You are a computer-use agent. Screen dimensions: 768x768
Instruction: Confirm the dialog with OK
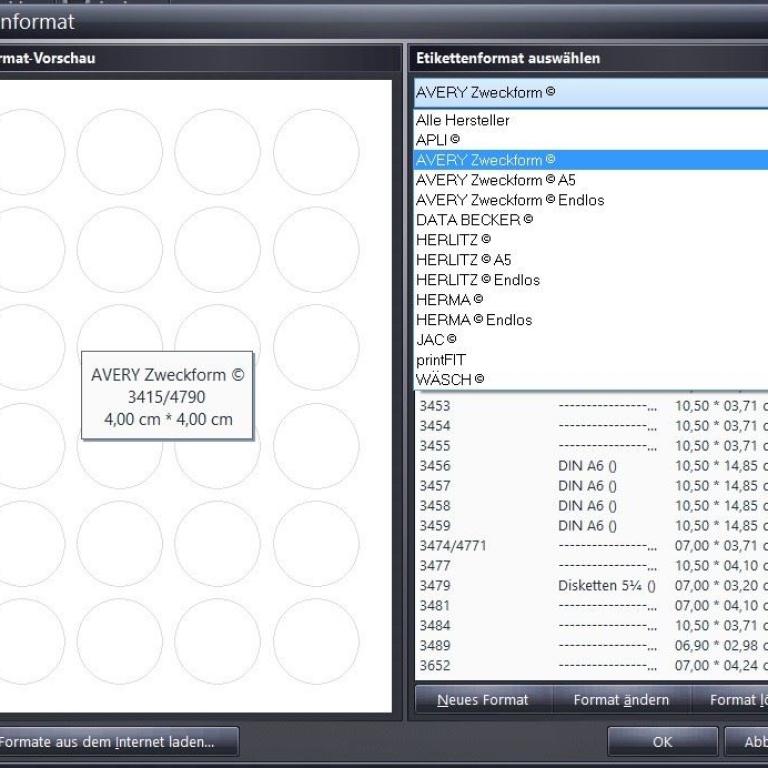(662, 742)
